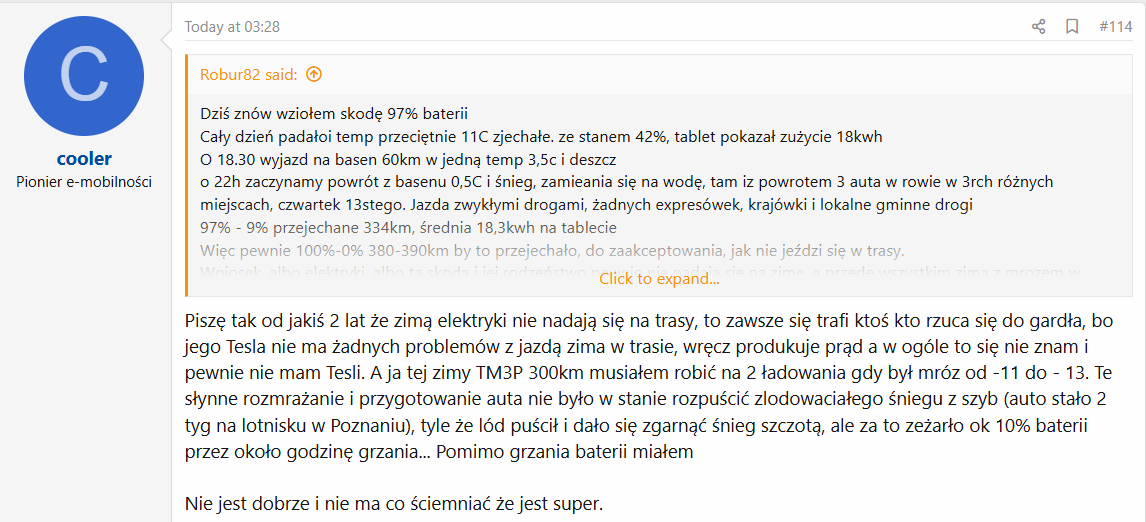
Task: Click the share icon for post #114
Action: coord(1039,27)
